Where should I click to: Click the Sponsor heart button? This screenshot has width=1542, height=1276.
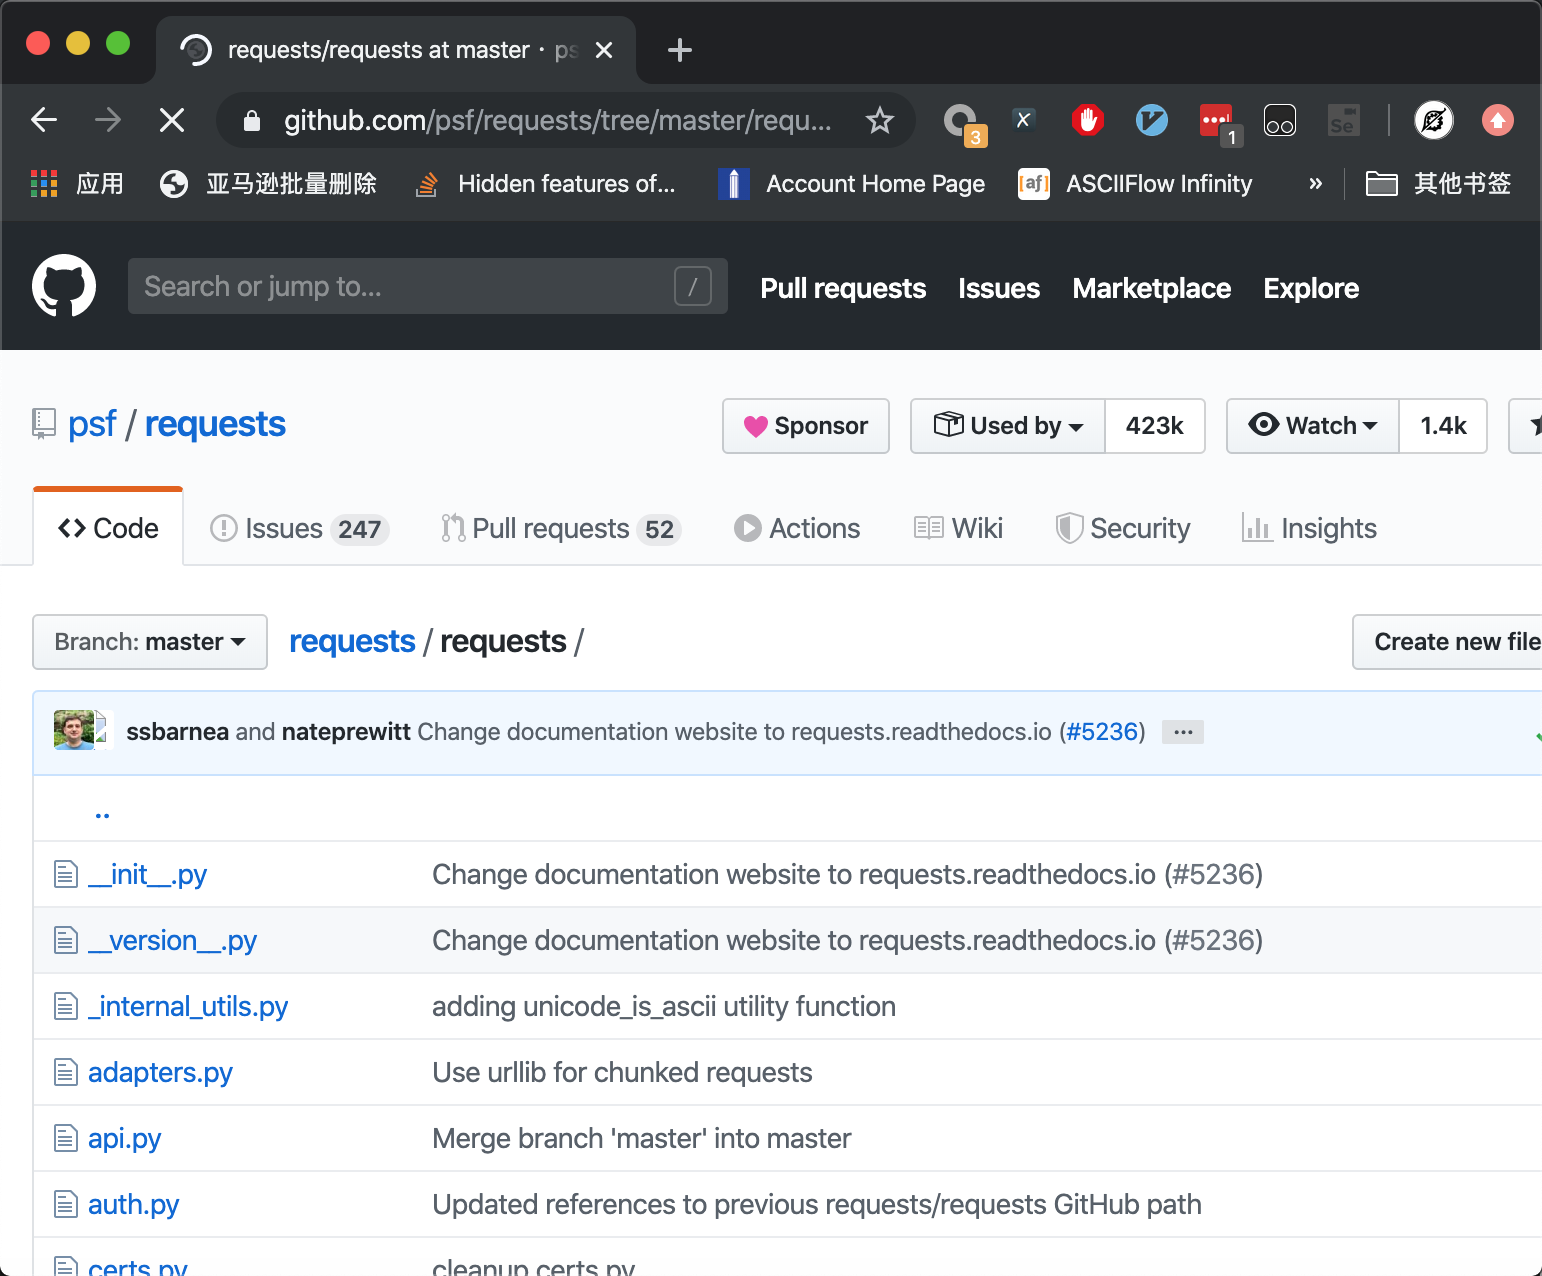click(806, 426)
